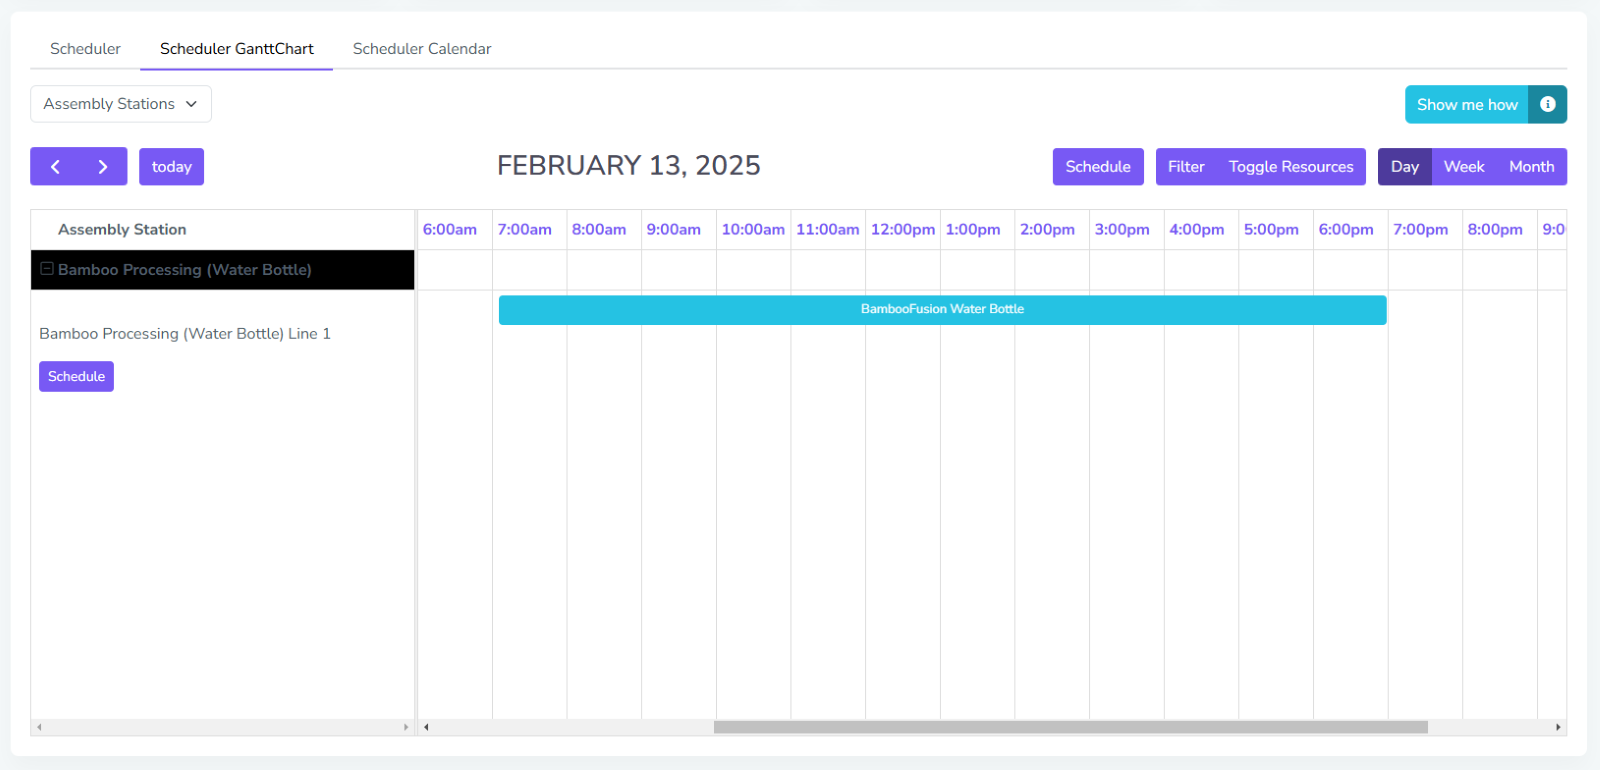Click the today button
Screen dimensions: 1600x770
171,167
